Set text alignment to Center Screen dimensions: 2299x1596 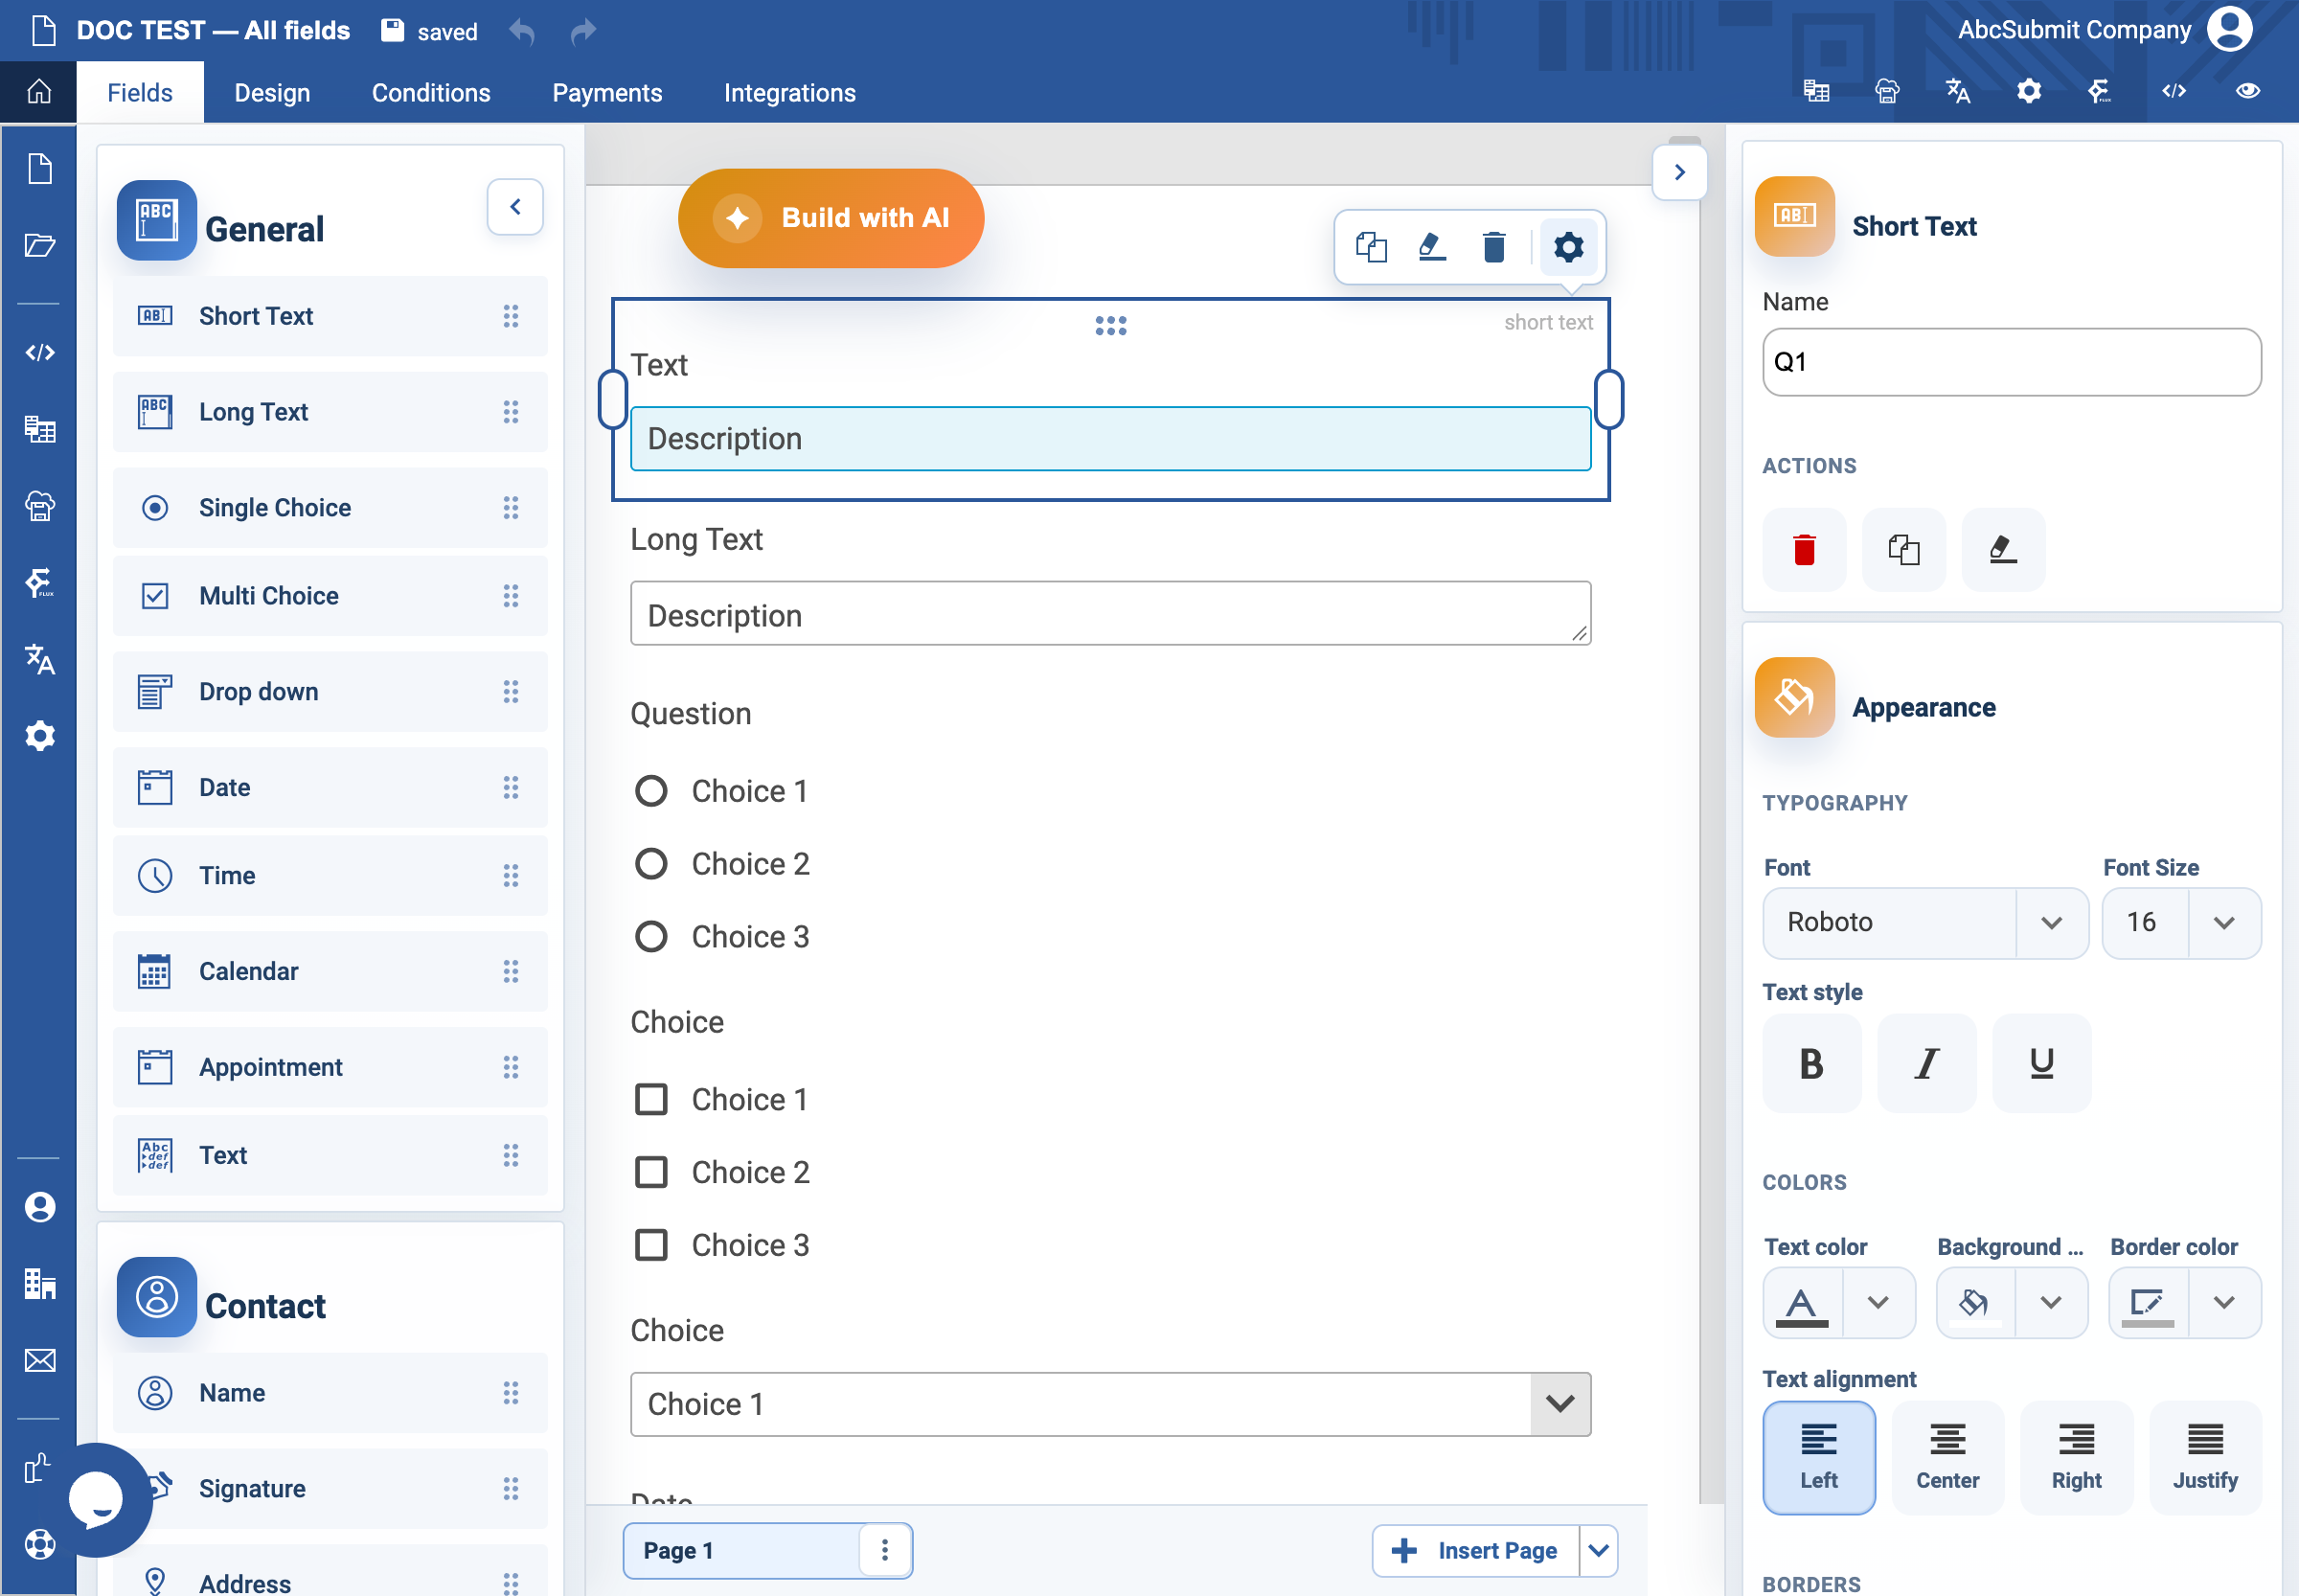pos(1947,1458)
